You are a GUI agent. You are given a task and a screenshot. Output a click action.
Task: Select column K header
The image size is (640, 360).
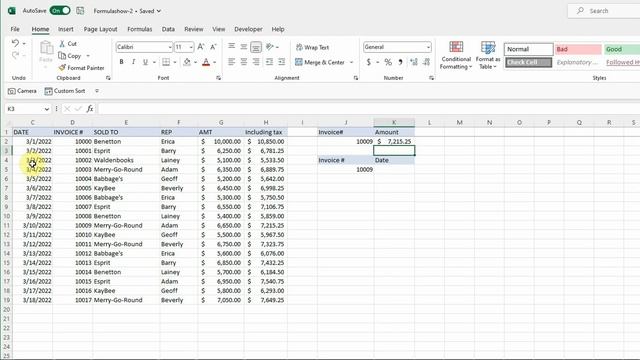coord(394,122)
